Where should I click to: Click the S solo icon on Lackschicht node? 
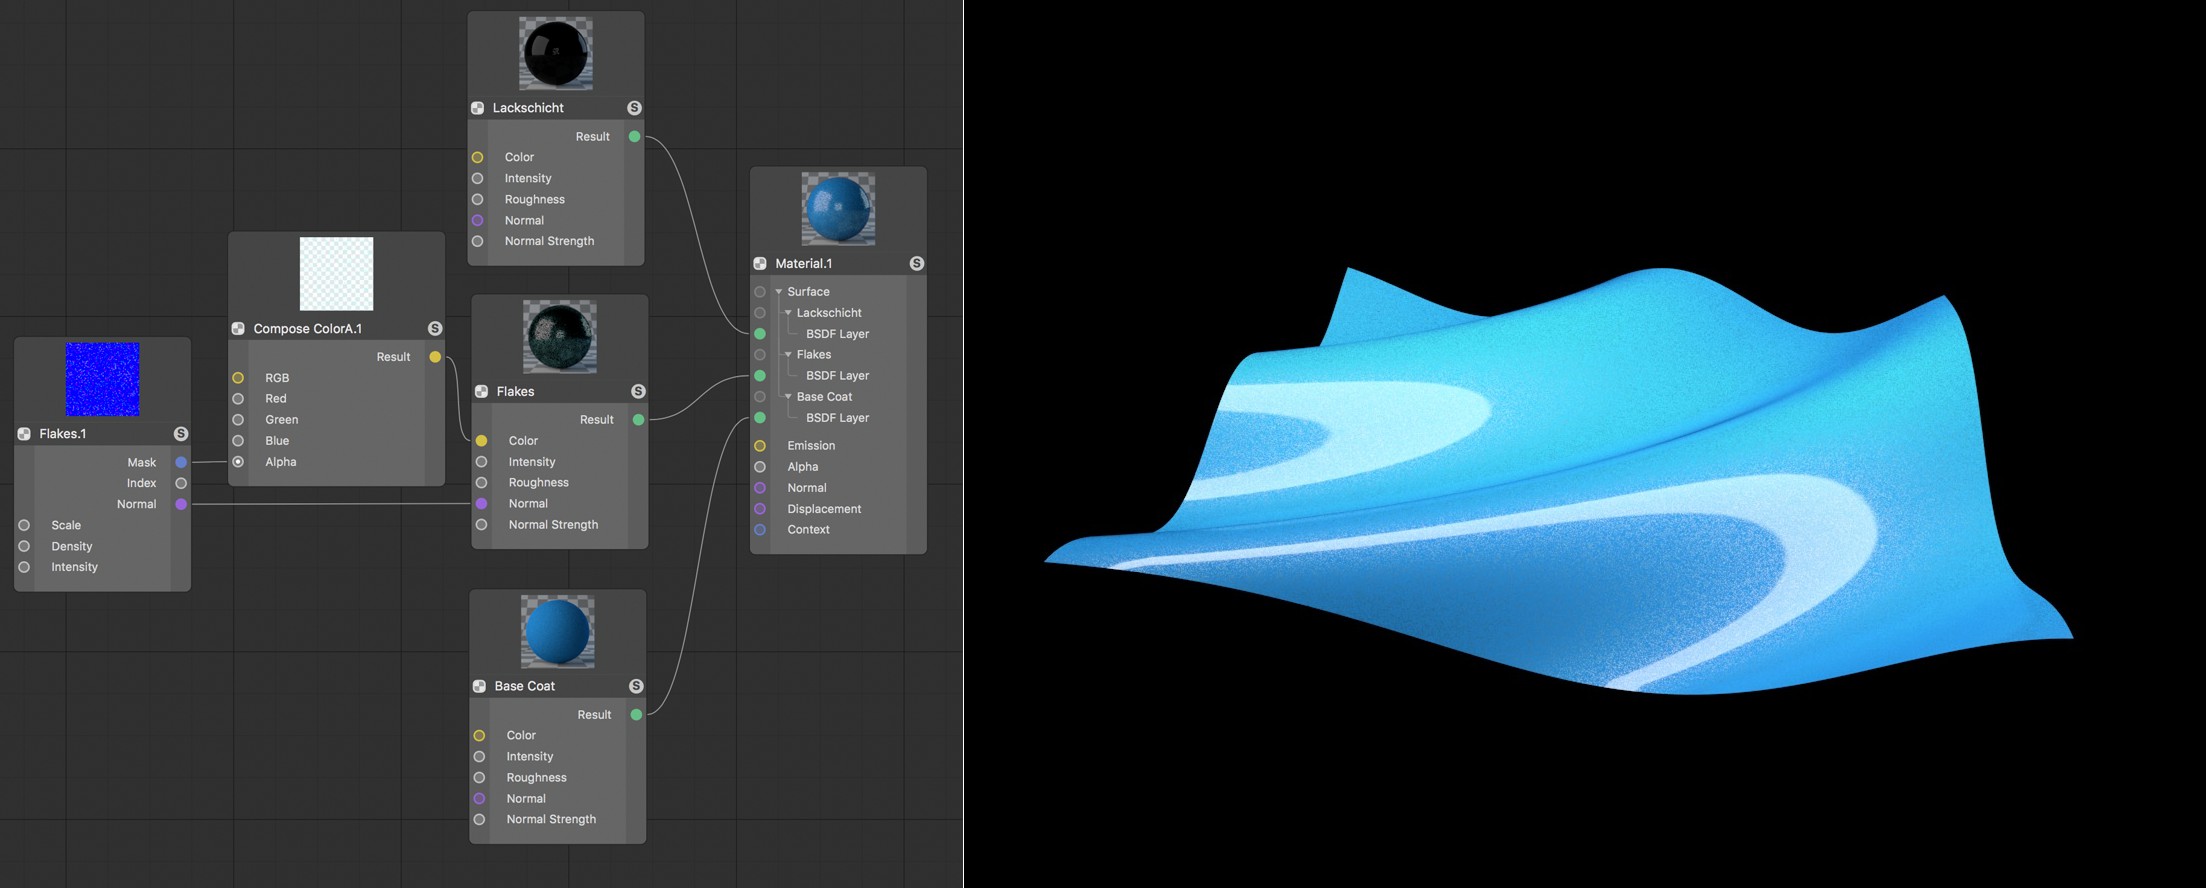[634, 108]
